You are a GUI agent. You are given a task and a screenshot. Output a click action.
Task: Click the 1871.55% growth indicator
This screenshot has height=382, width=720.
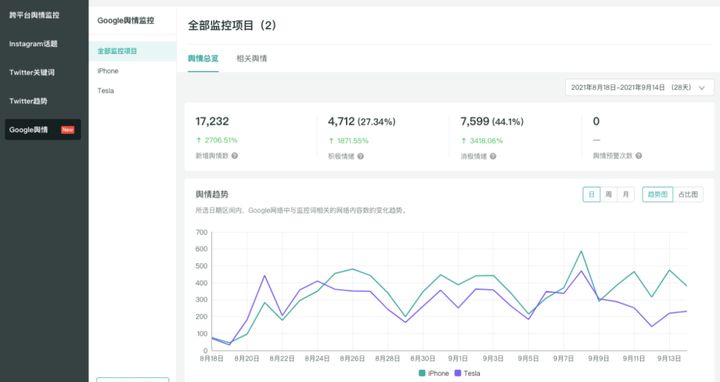(x=349, y=140)
